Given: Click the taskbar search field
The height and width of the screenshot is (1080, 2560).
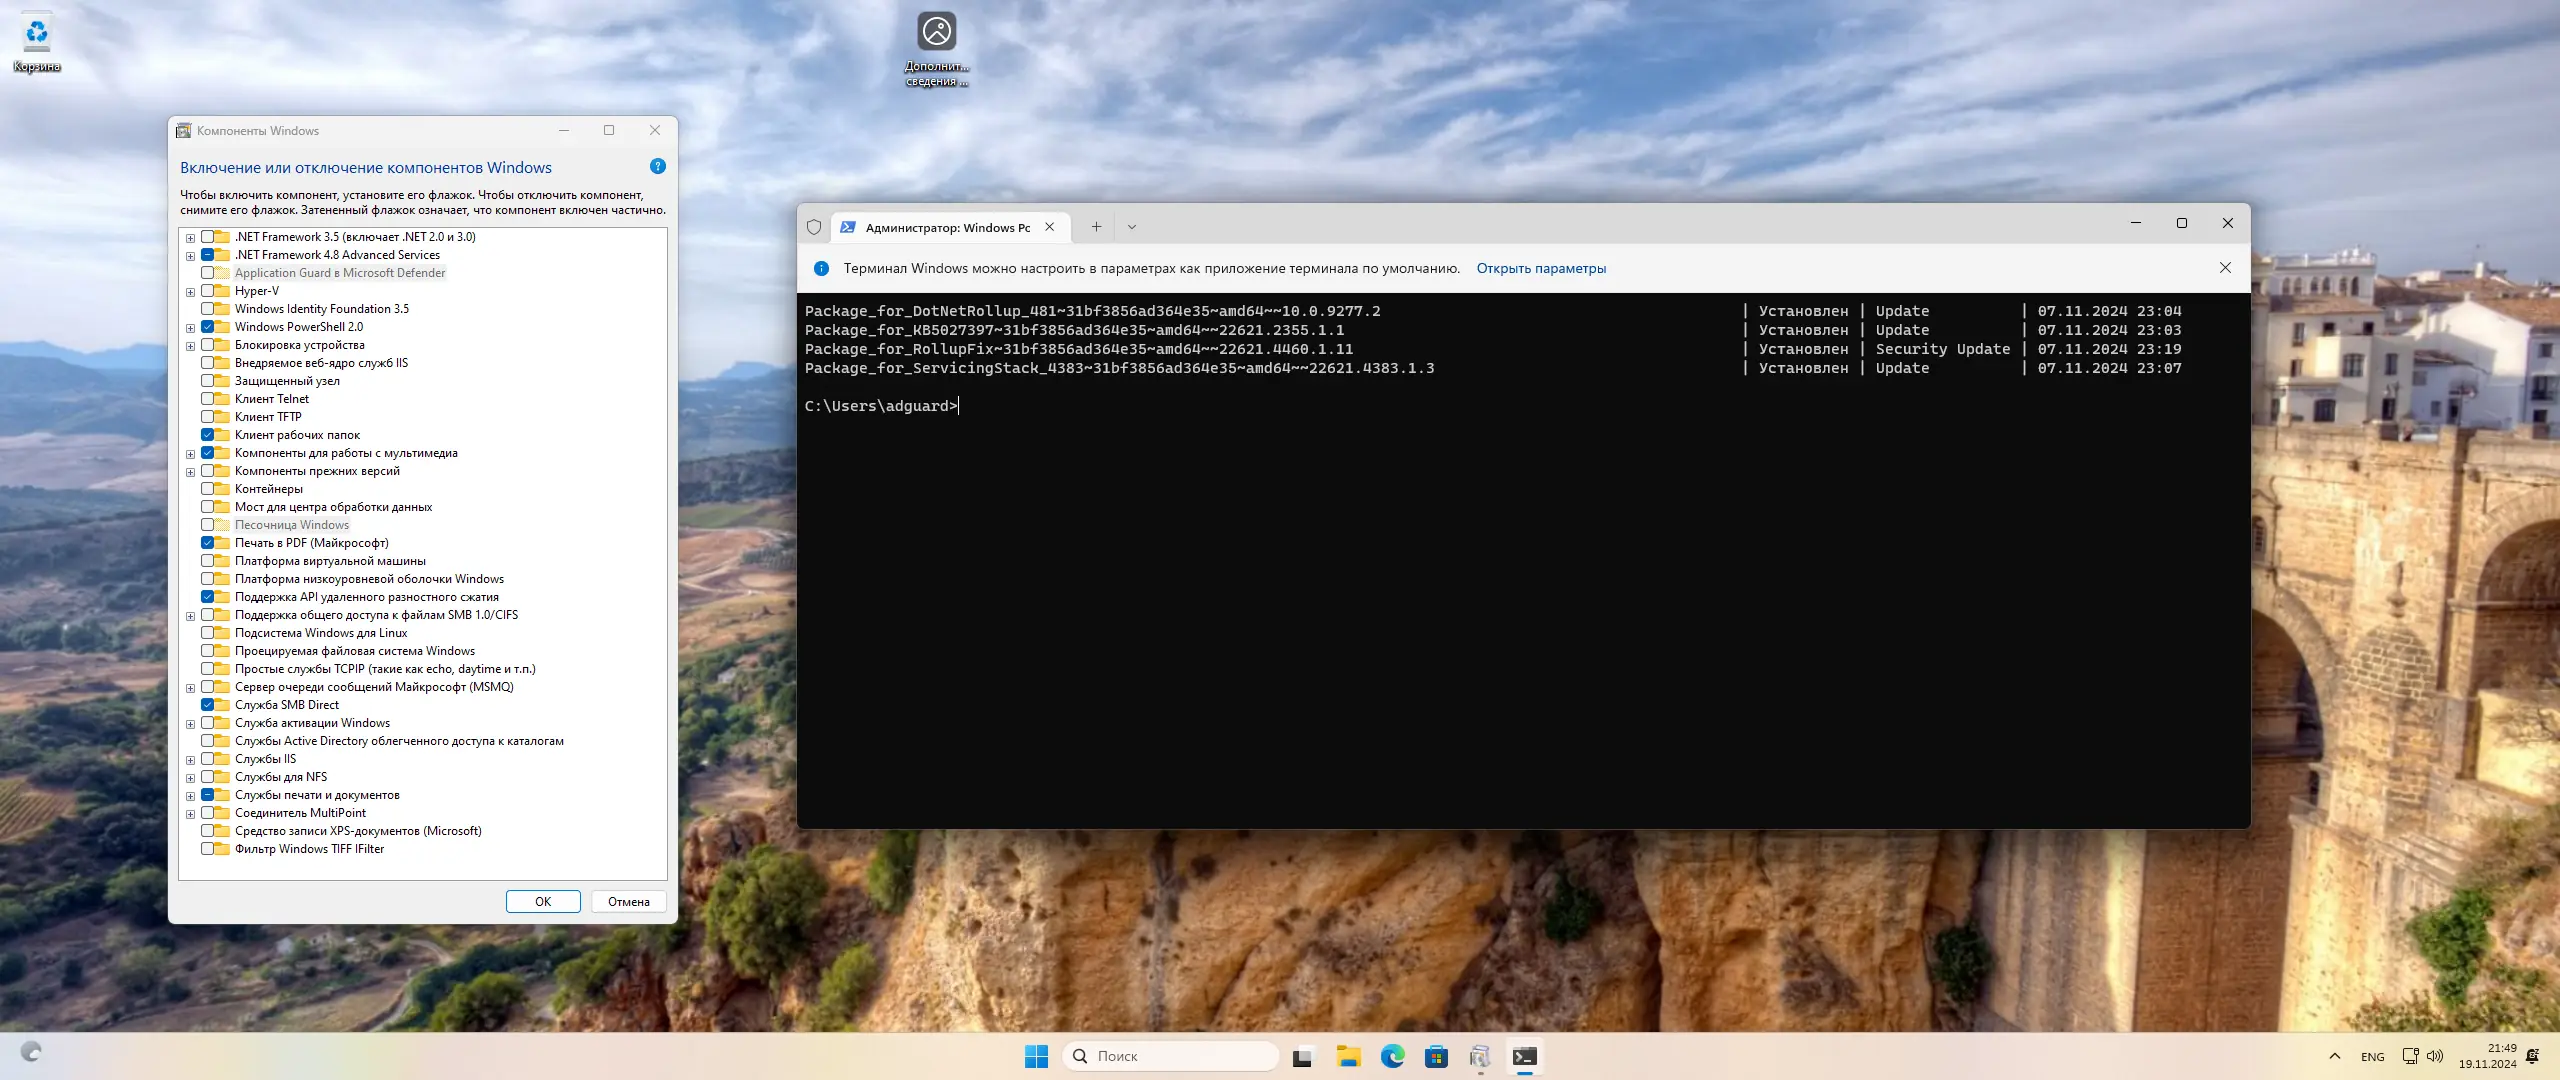Looking at the screenshot, I should point(1170,1056).
